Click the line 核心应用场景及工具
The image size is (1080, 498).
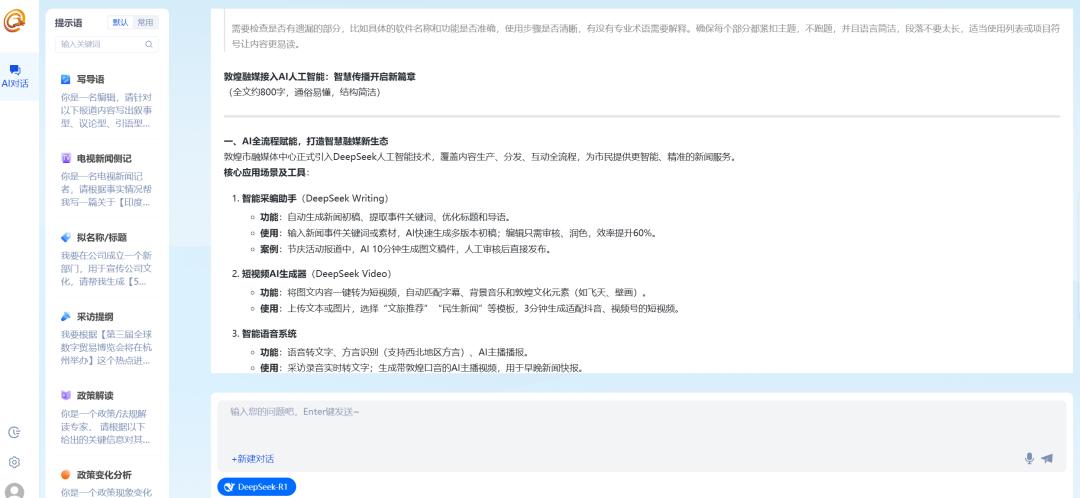(x=267, y=172)
